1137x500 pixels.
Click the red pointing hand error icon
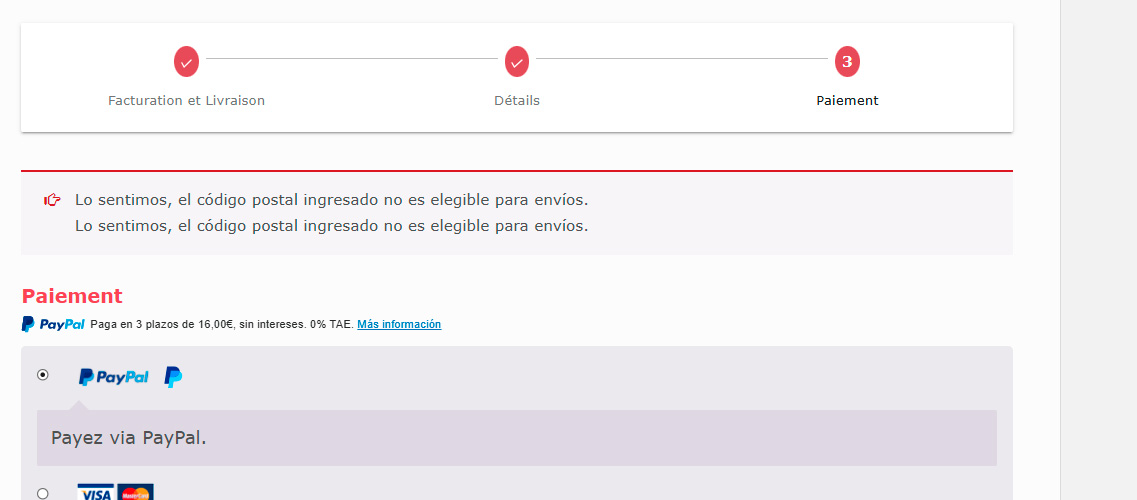pyautogui.click(x=52, y=200)
